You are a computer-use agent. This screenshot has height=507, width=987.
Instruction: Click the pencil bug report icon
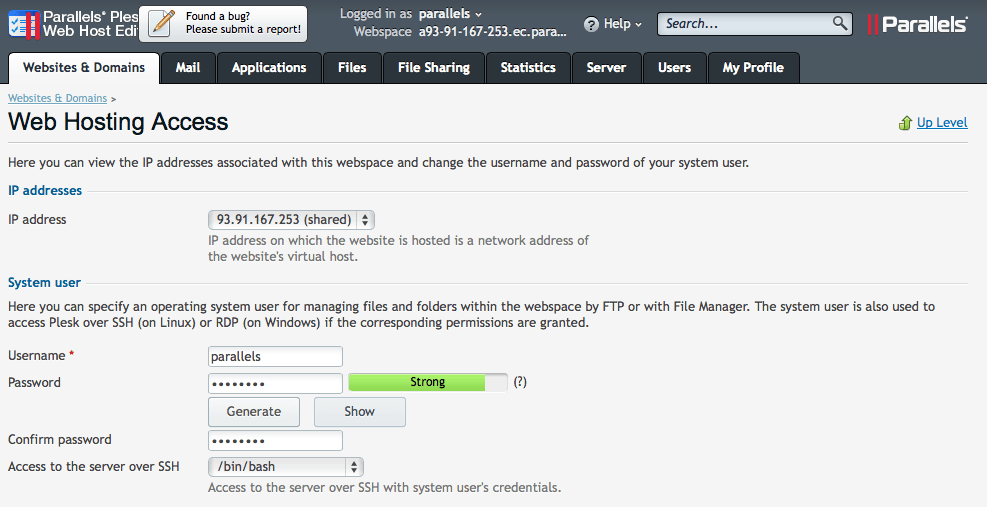(163, 24)
